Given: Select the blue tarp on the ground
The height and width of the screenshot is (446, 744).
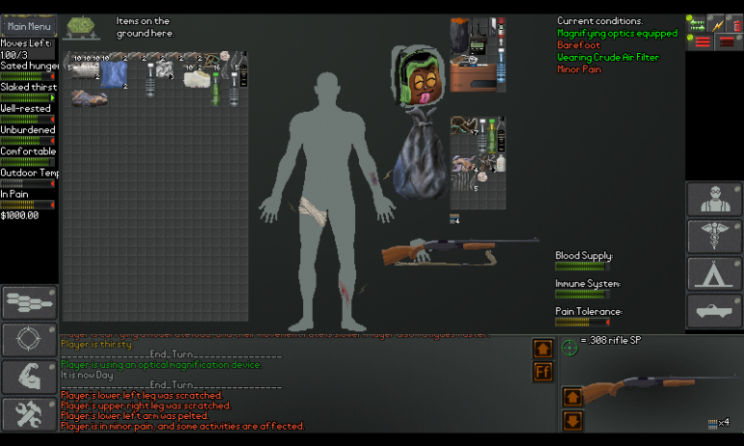Looking at the screenshot, I should [113, 74].
